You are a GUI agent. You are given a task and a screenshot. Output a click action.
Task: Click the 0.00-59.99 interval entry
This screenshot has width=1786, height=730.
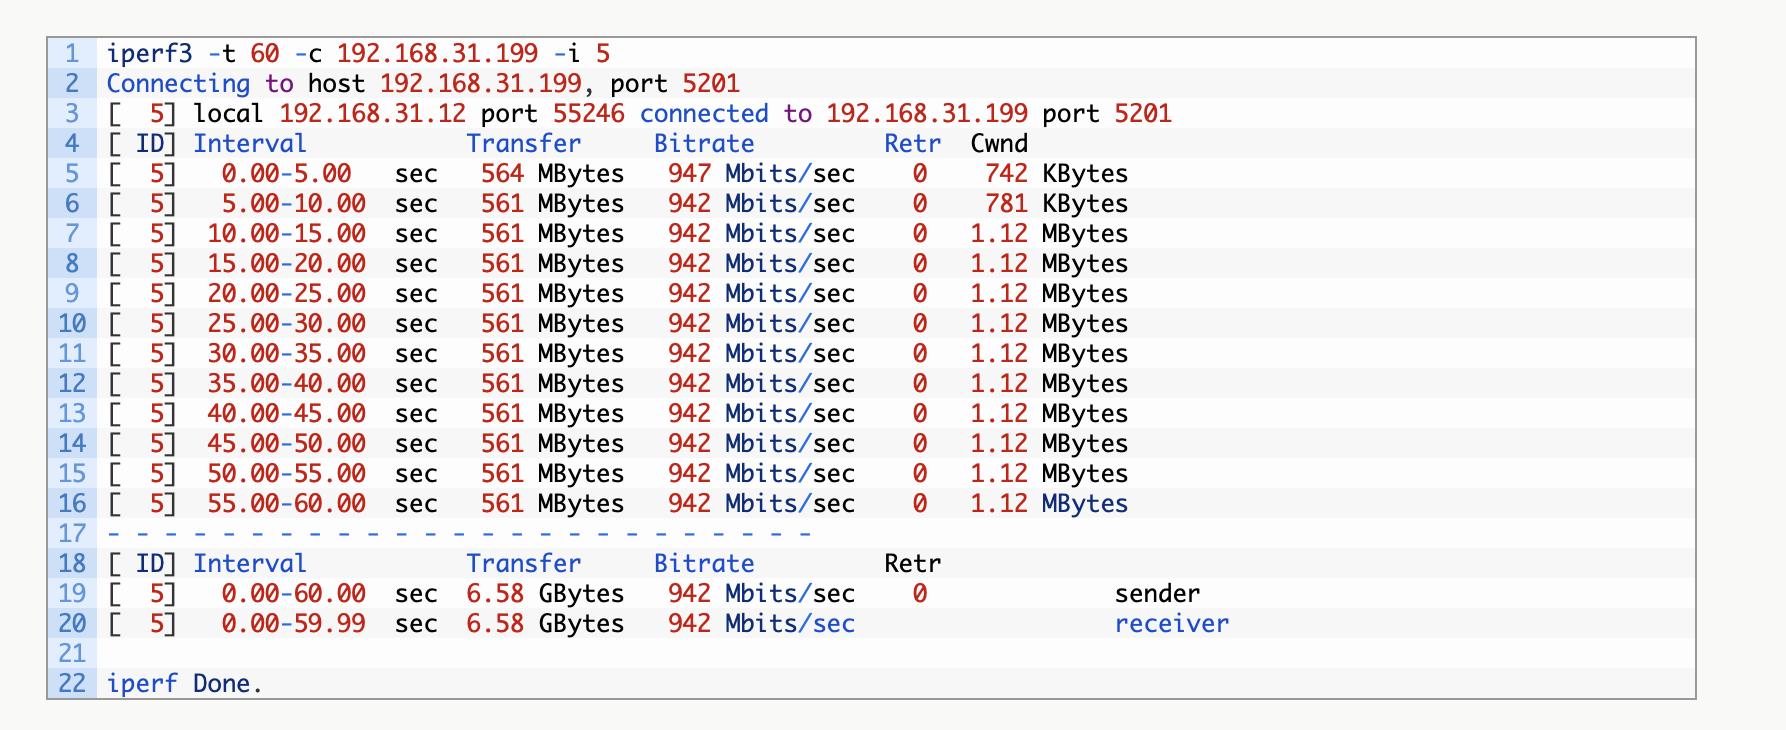click(293, 624)
